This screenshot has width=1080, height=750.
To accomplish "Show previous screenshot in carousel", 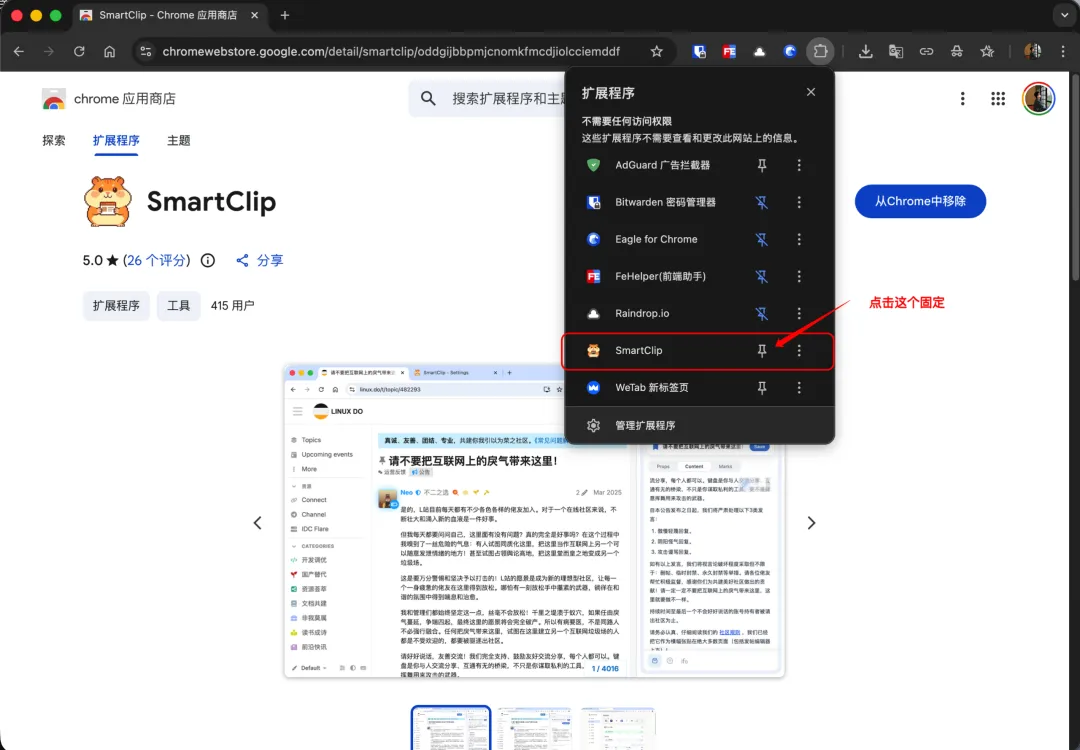I will [x=258, y=523].
